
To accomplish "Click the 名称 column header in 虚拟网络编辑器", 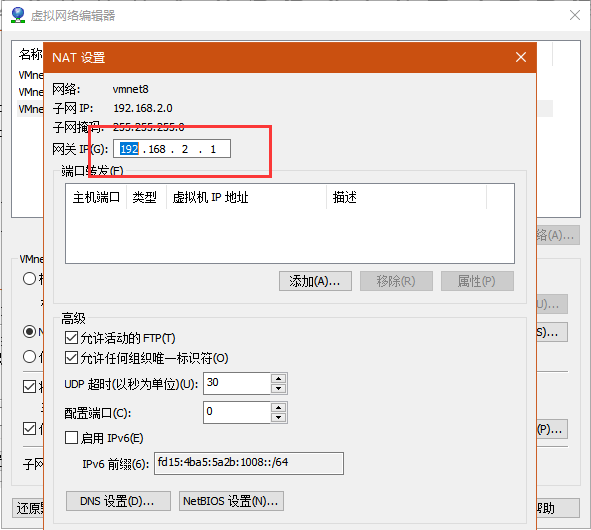I will tap(31, 54).
